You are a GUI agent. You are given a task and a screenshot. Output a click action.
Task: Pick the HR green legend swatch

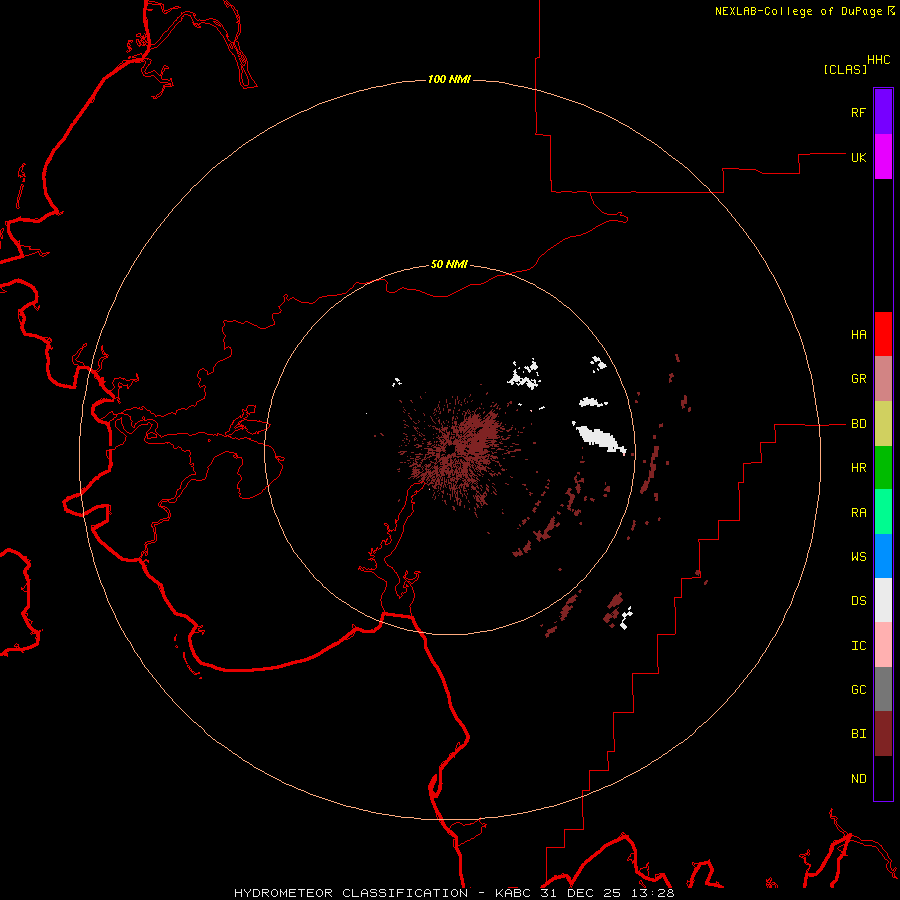coord(883,468)
